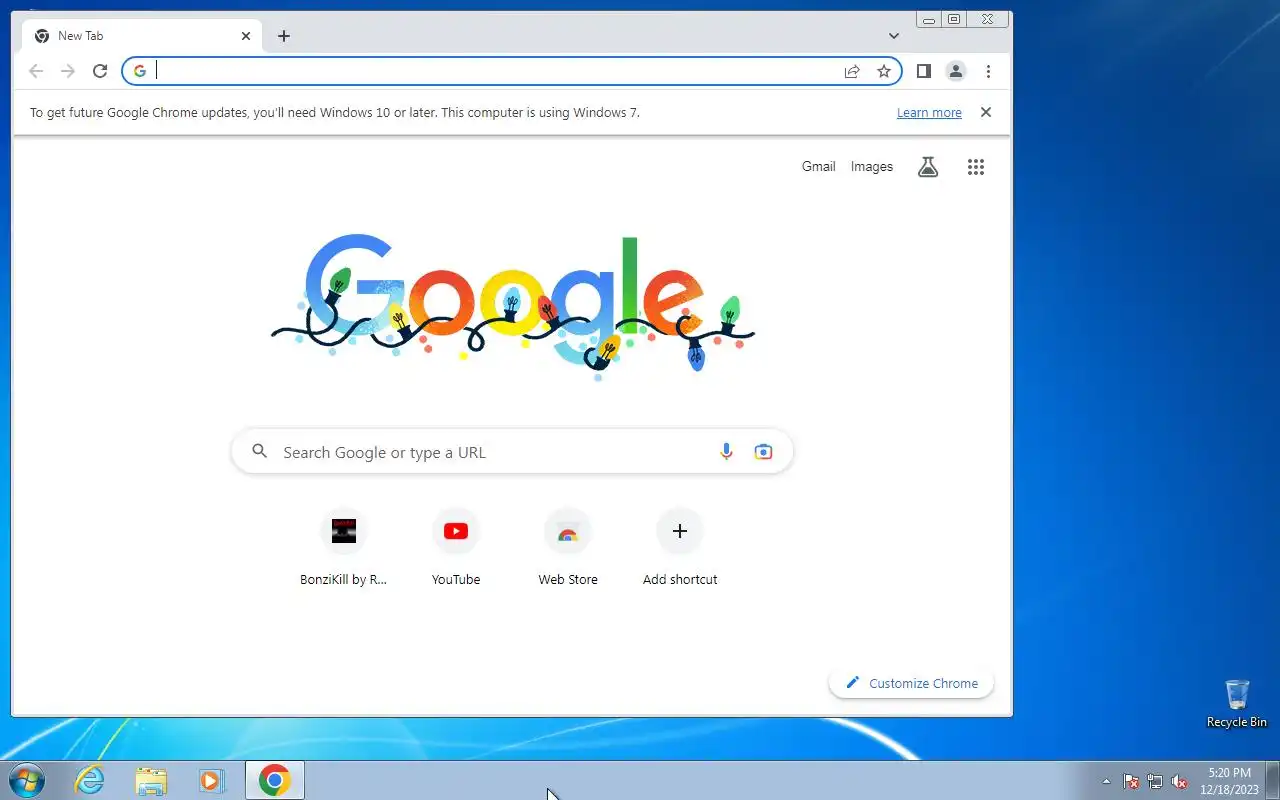Open the profile avatar menu

point(956,71)
